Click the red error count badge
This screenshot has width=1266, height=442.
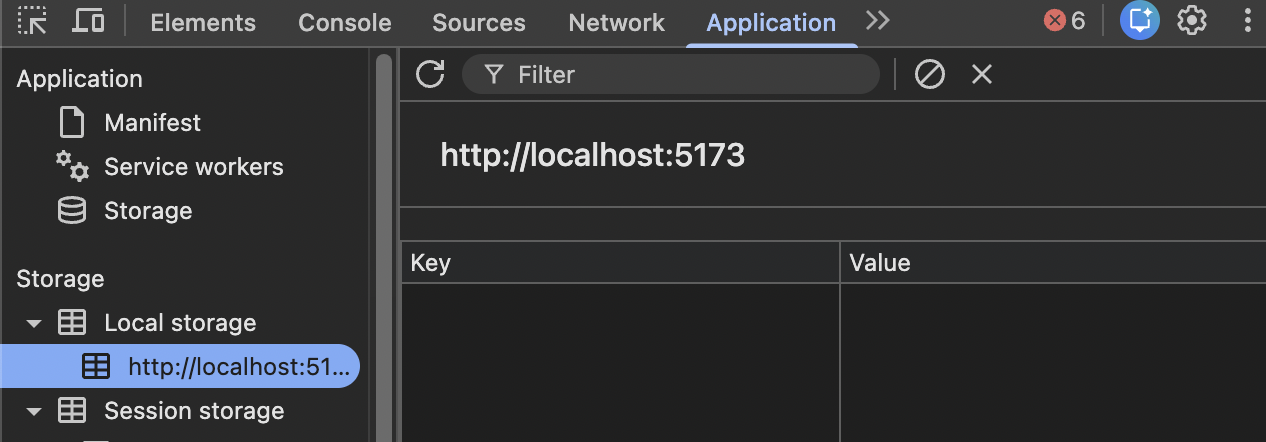pos(1064,21)
